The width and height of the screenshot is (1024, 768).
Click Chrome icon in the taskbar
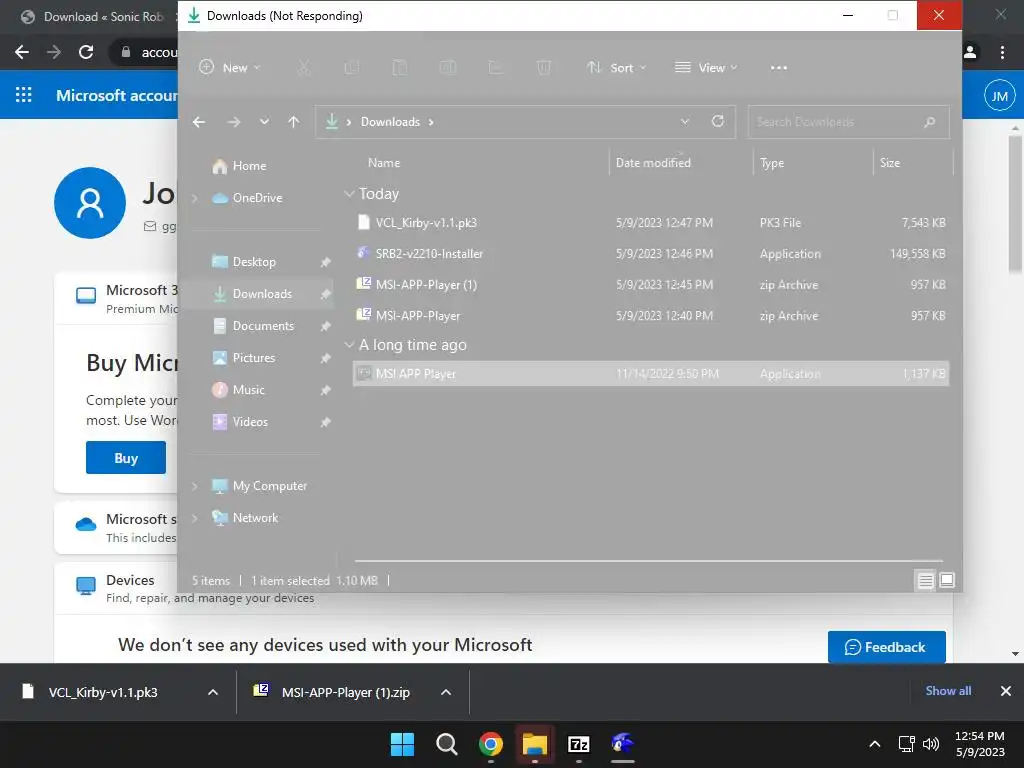(x=490, y=744)
